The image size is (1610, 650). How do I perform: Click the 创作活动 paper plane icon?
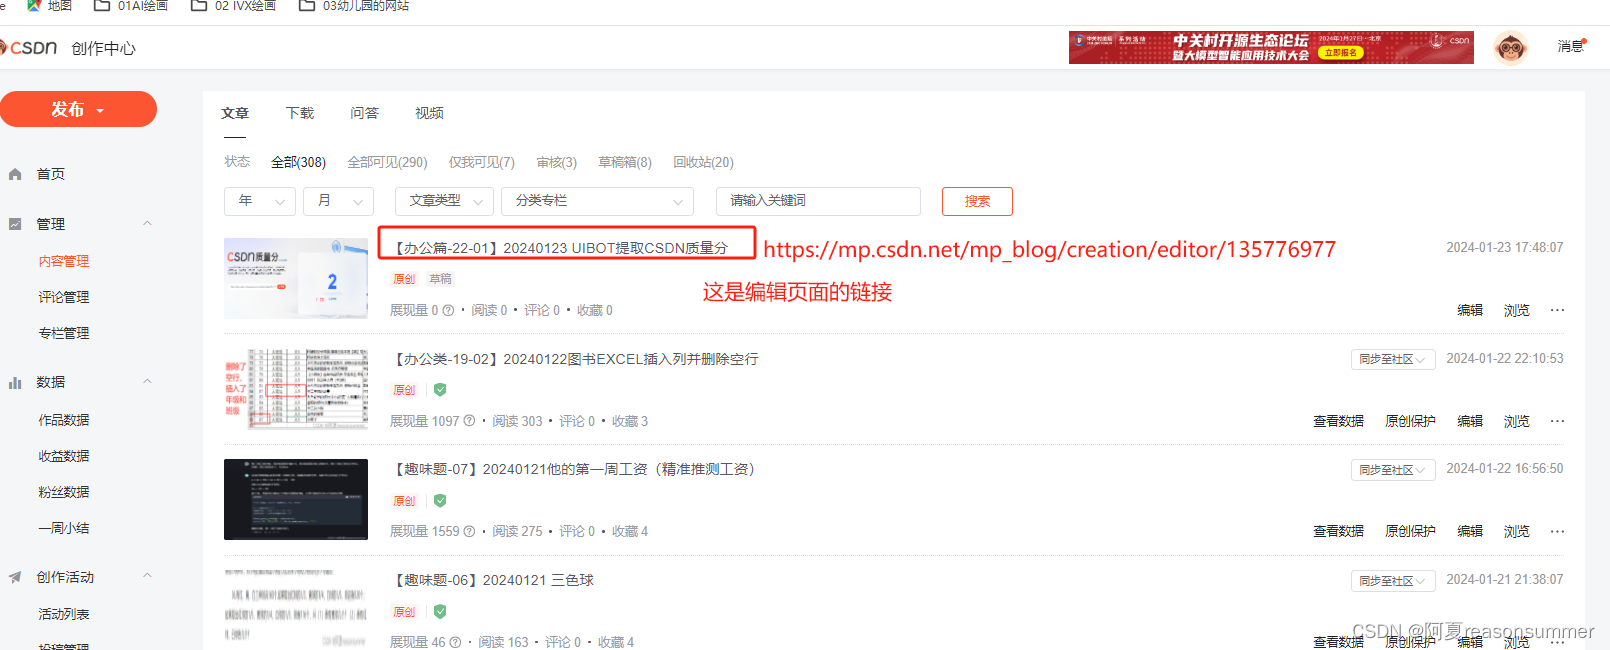[15, 577]
